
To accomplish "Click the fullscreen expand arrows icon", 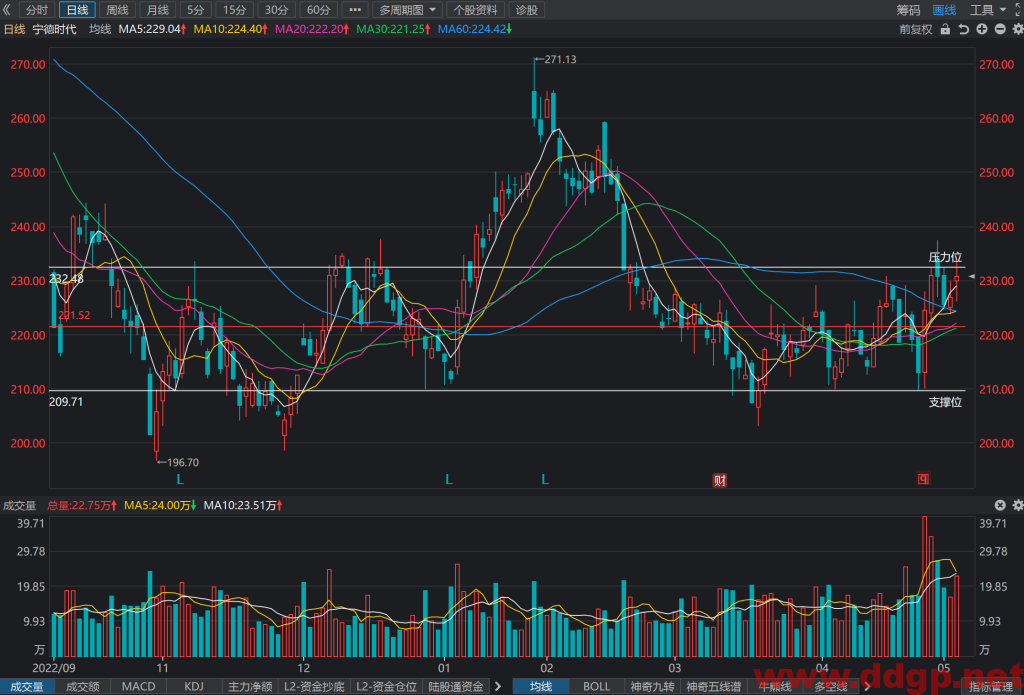I will pos(1017,10).
